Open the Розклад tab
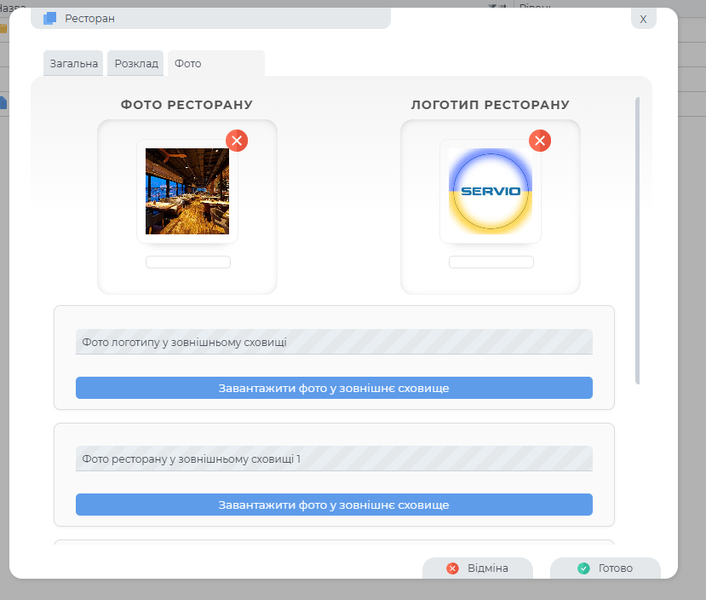 [136, 63]
